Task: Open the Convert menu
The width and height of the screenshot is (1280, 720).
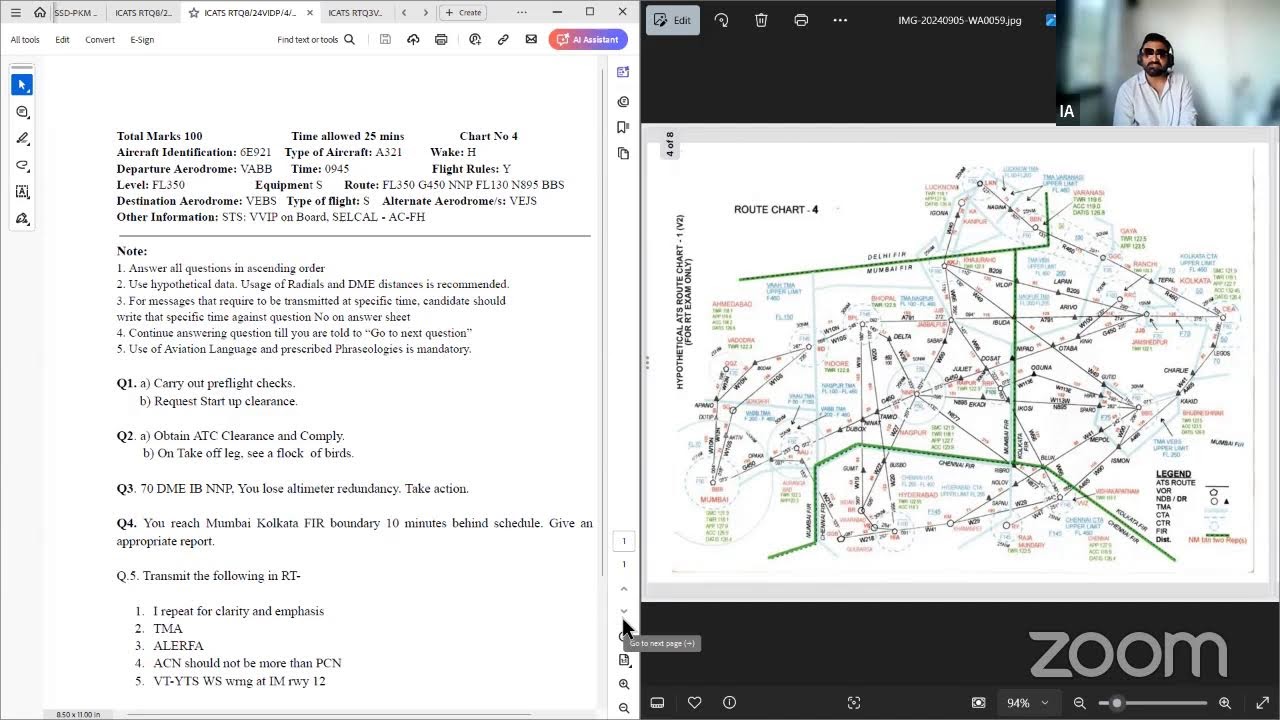Action: (100, 40)
